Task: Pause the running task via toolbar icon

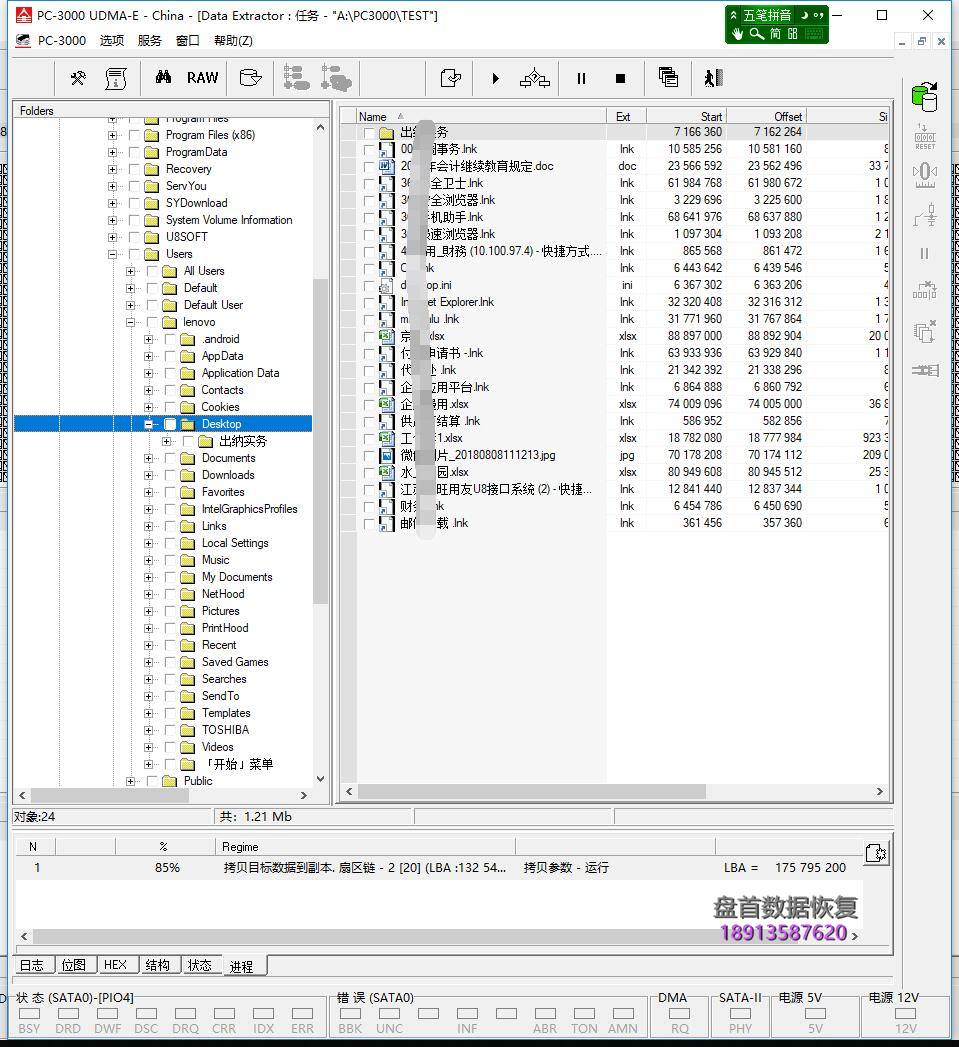Action: coord(580,78)
